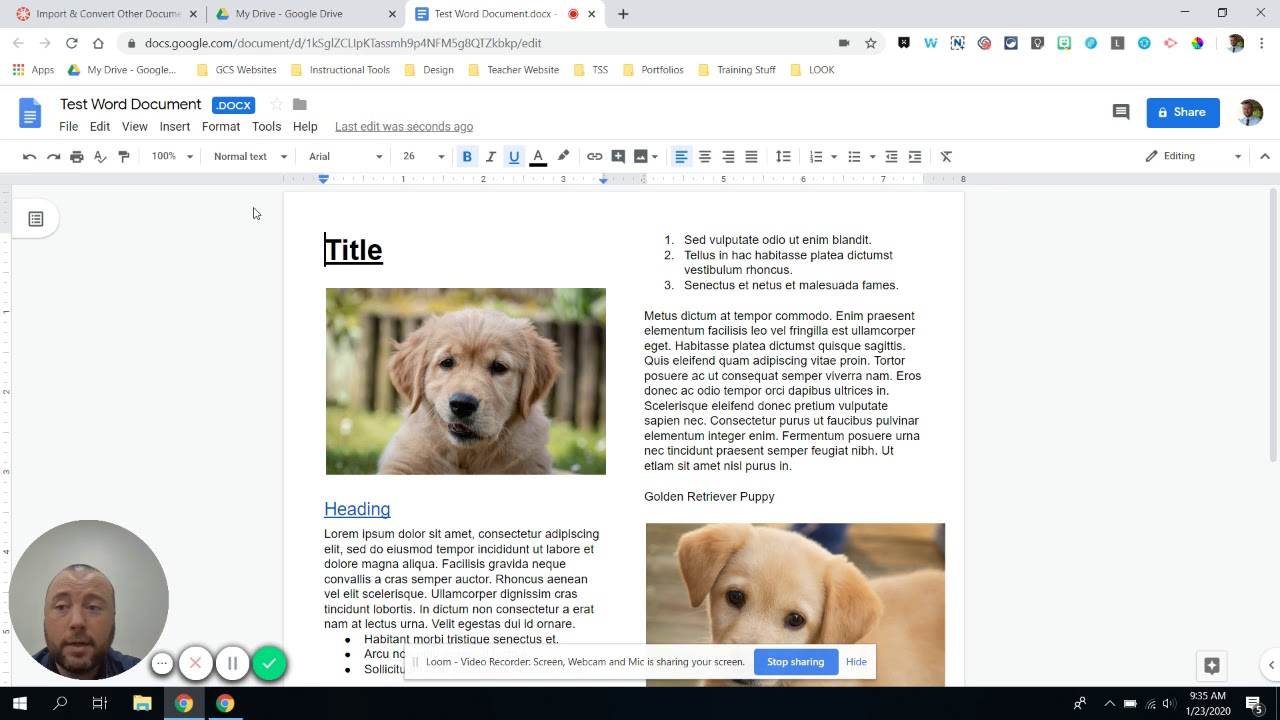Click the blue Share button
The image size is (1280, 720).
point(1183,112)
